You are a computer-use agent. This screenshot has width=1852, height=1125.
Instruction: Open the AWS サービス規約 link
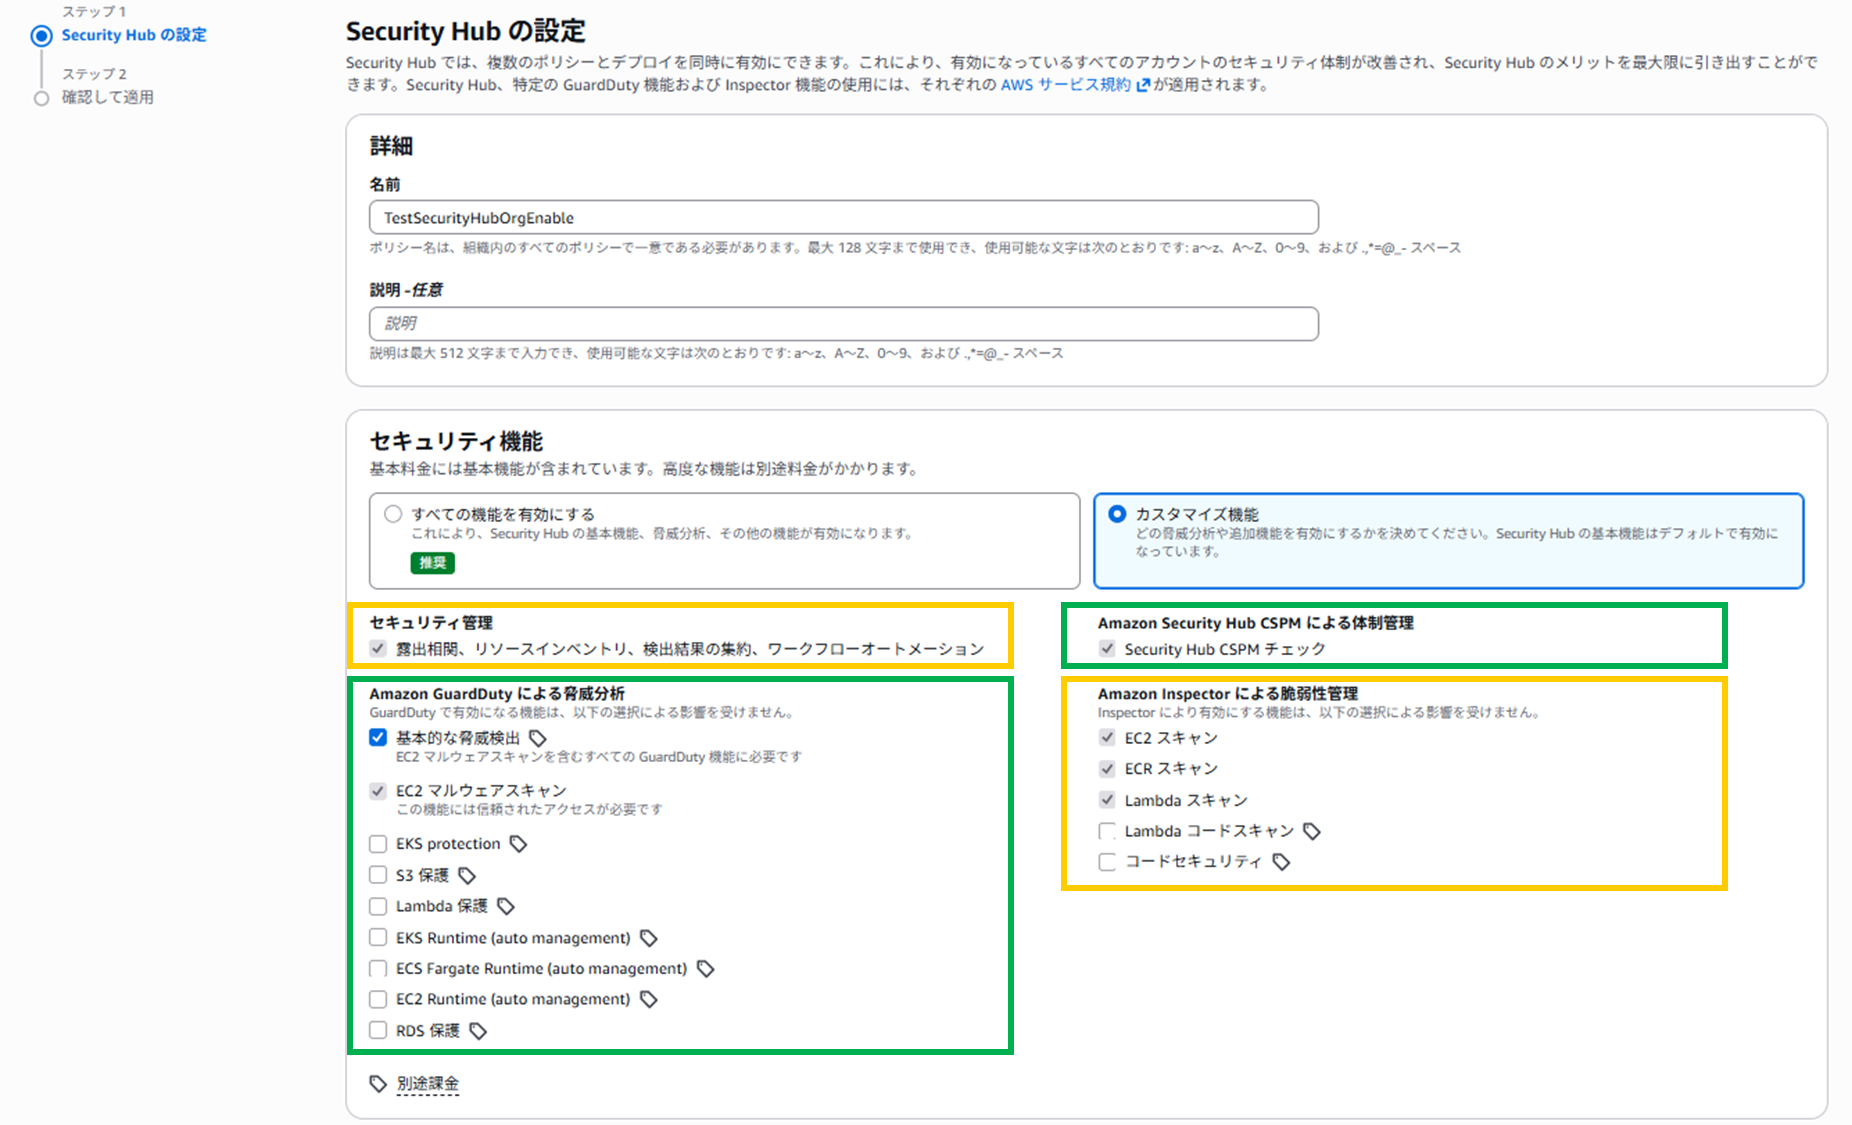click(x=1066, y=85)
